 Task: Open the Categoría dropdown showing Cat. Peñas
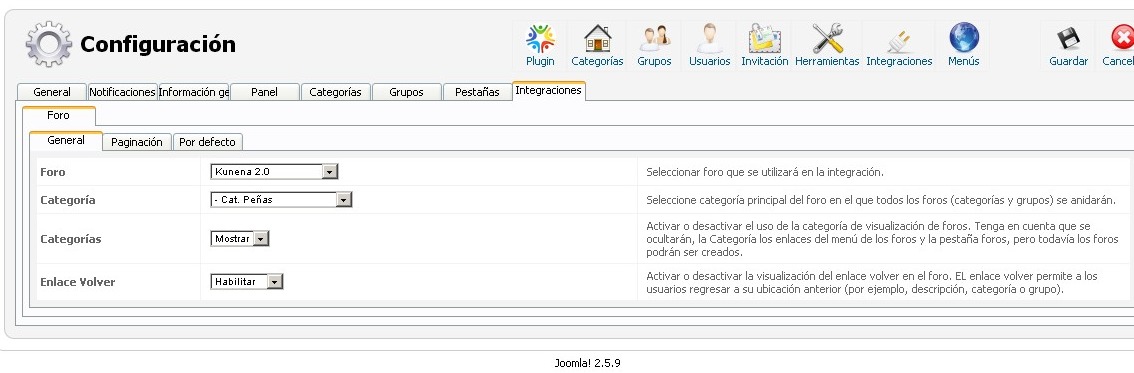(281, 200)
